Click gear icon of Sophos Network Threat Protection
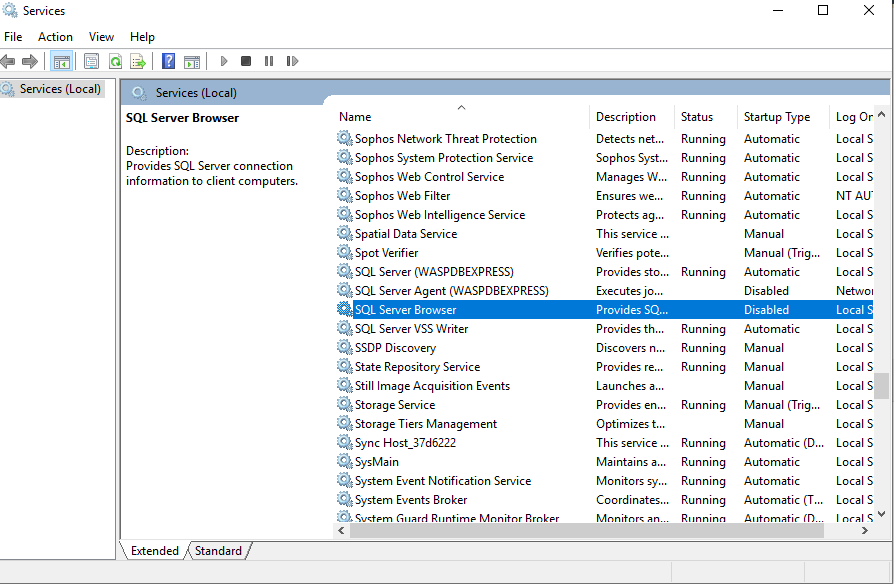 [x=344, y=138]
